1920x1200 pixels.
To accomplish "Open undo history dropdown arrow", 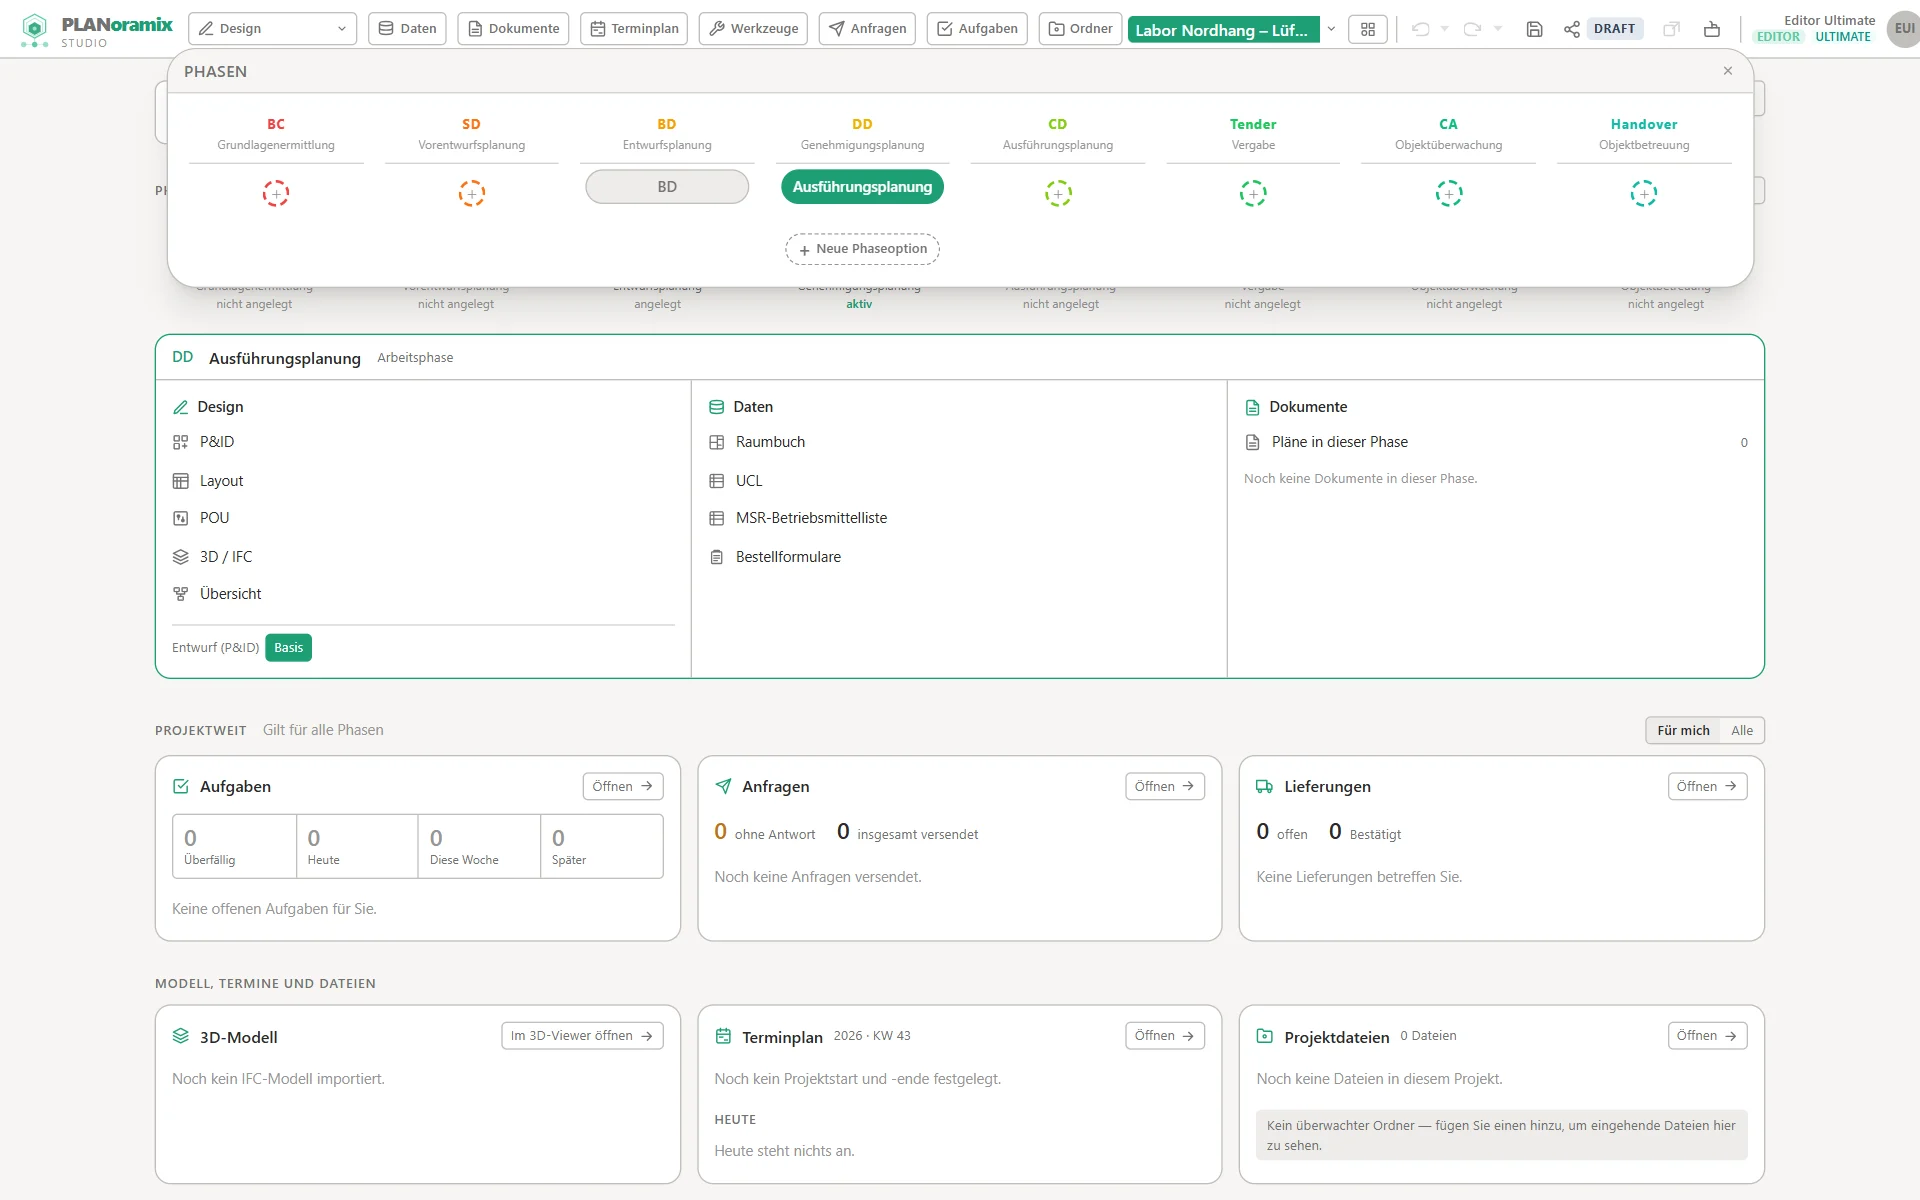I will pyautogui.click(x=1444, y=29).
